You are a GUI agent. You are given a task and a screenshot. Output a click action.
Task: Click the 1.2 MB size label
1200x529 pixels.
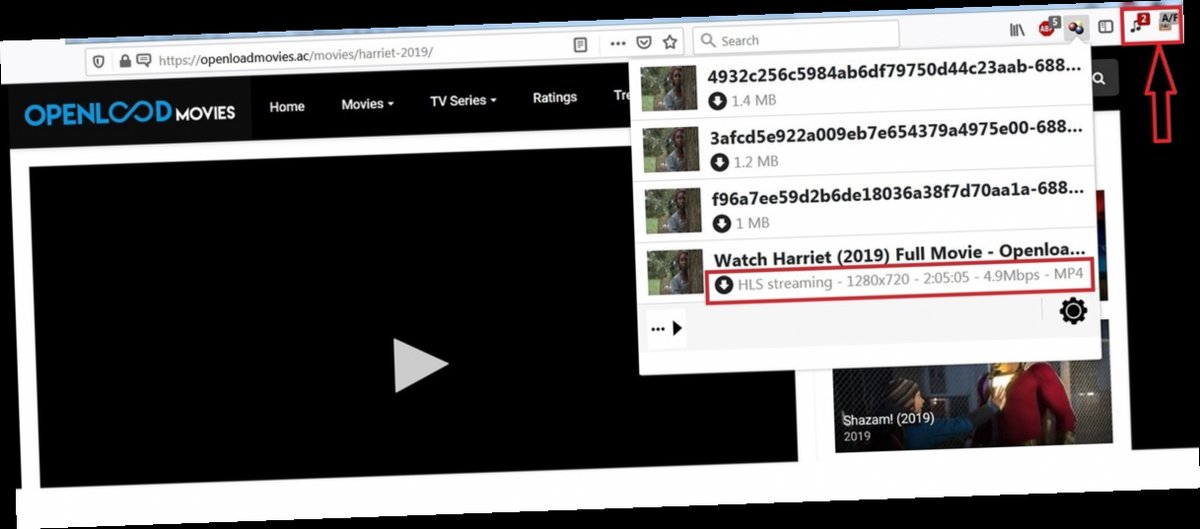756,162
